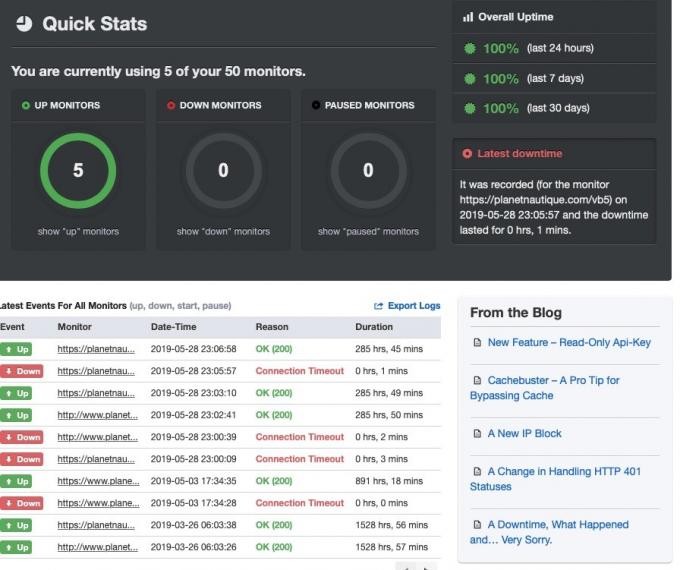
Task: Click the green Up Monitors donut chart showing 5
Action: [77, 171]
